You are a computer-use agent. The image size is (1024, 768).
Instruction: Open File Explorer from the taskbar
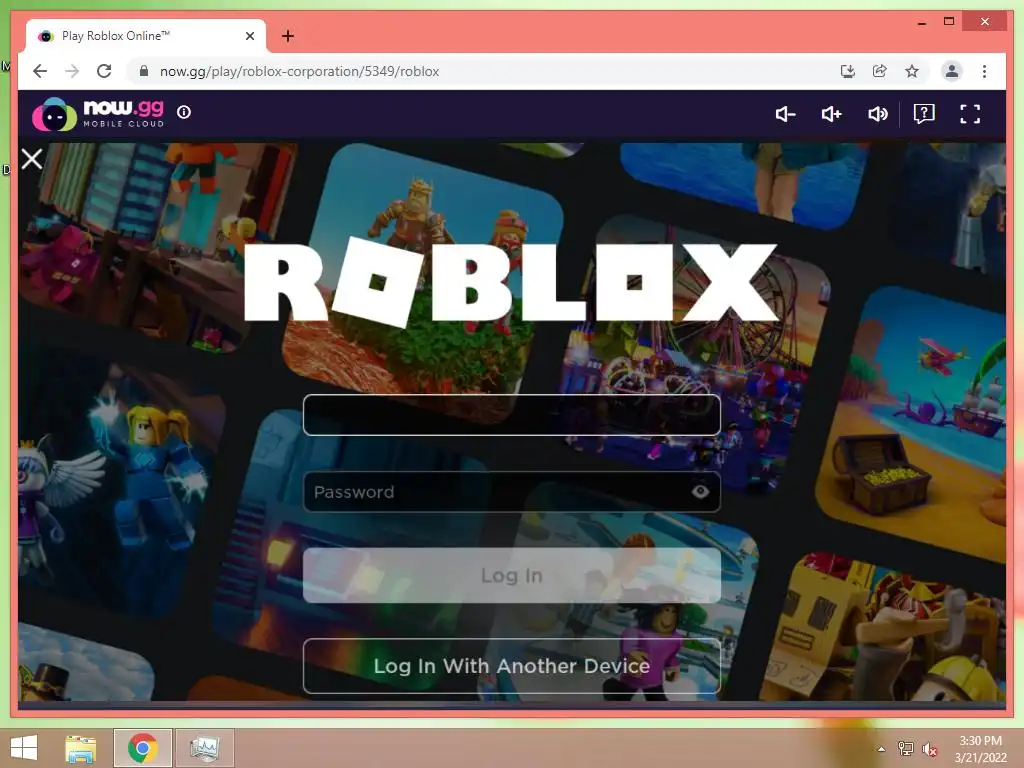point(81,748)
